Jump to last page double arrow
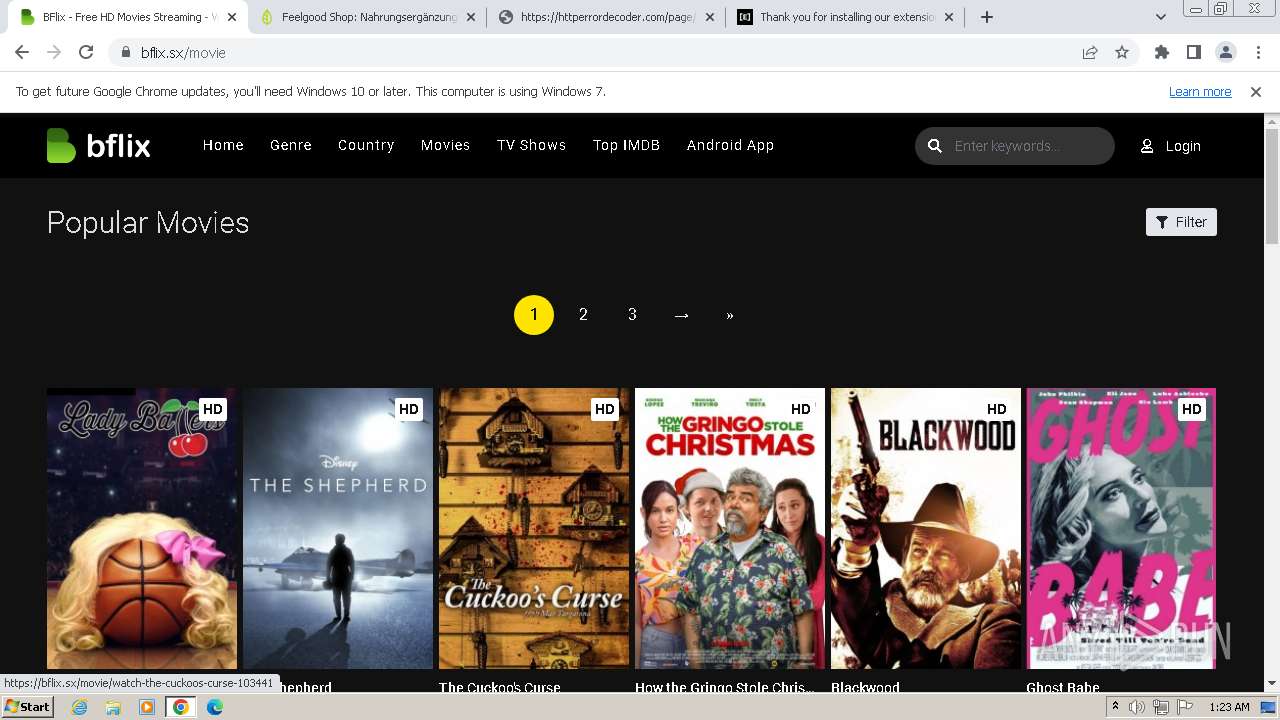The image size is (1280, 720). (x=730, y=315)
